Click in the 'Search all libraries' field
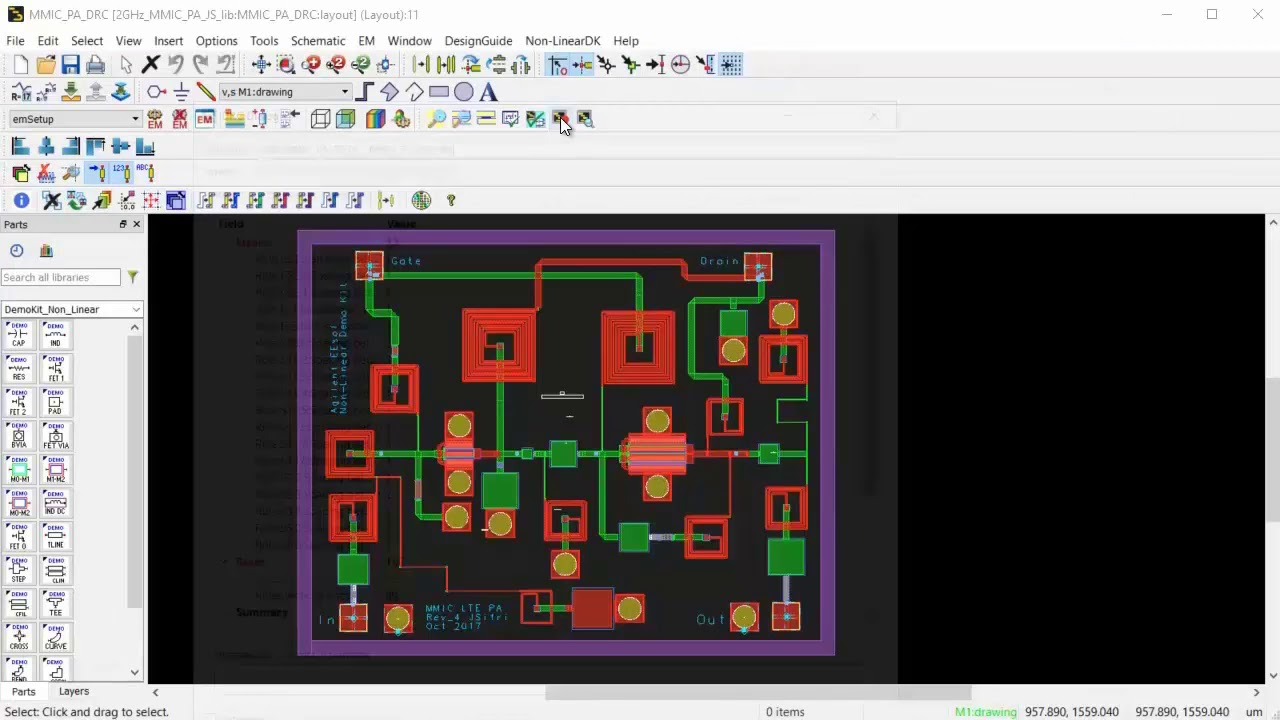The width and height of the screenshot is (1280, 720). point(60,277)
